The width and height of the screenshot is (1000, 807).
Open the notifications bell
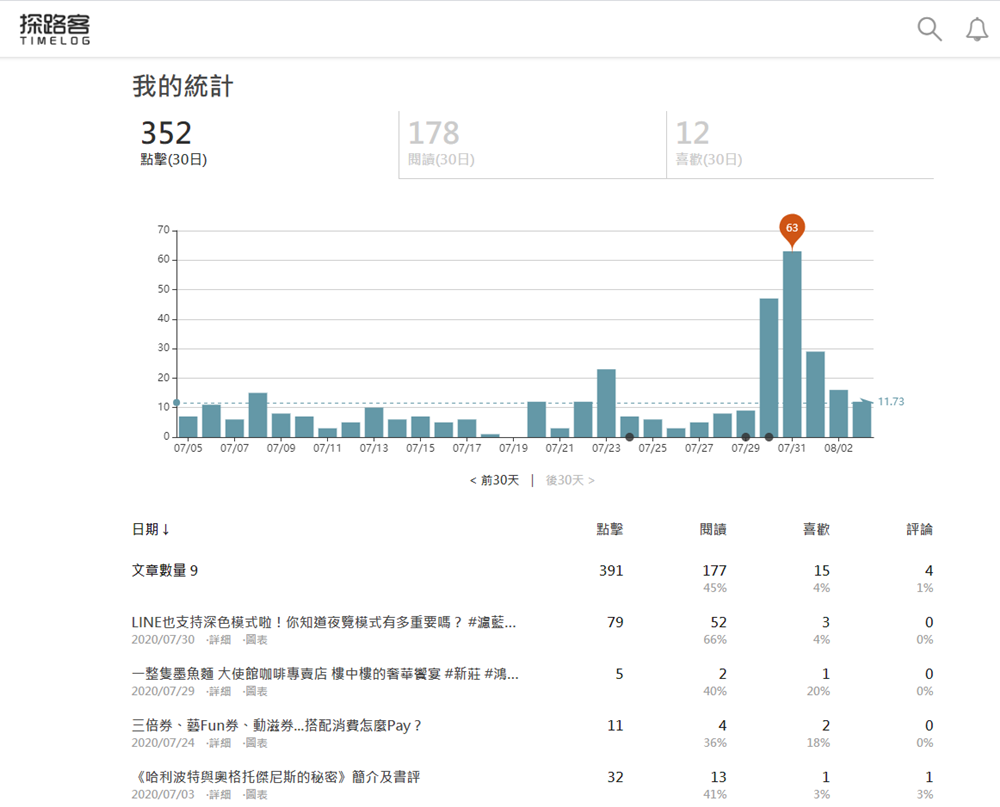[x=976, y=30]
